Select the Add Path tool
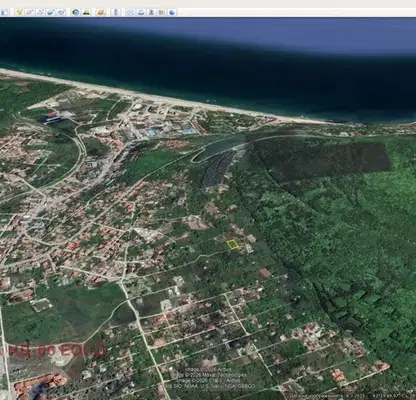The height and width of the screenshot is (400, 416). click(40, 13)
